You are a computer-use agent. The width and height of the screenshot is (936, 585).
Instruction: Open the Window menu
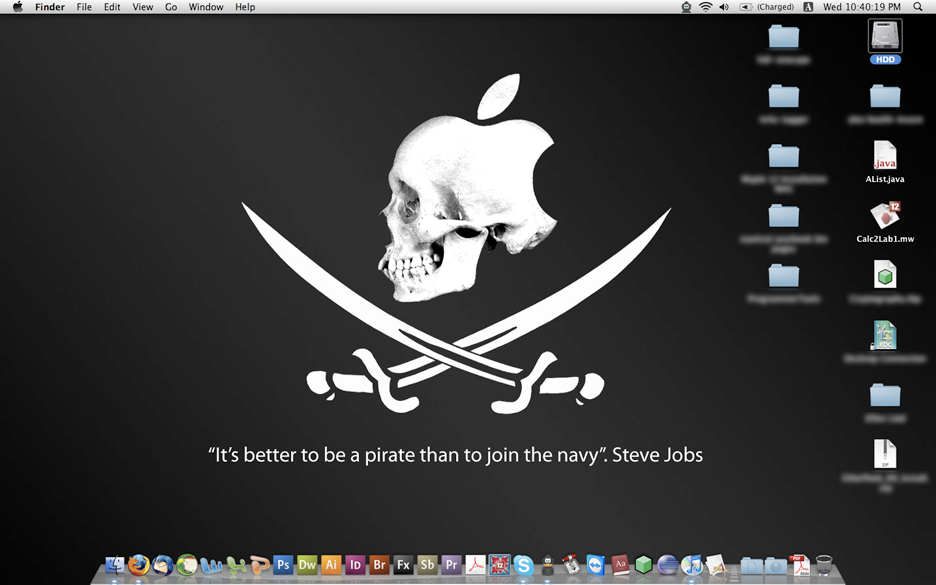coord(206,7)
